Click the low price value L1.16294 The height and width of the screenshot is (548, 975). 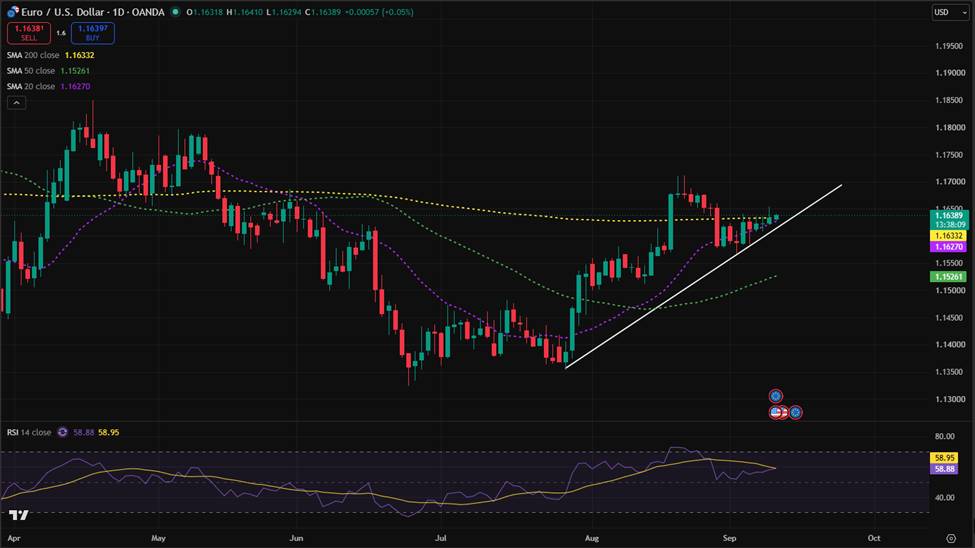coord(284,12)
